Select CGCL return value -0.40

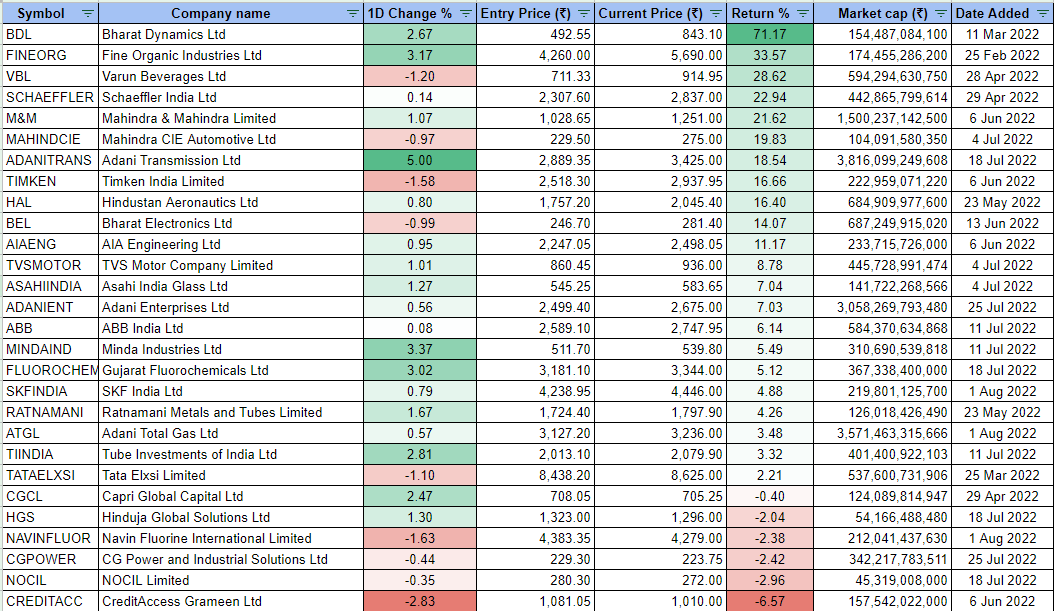[770, 497]
